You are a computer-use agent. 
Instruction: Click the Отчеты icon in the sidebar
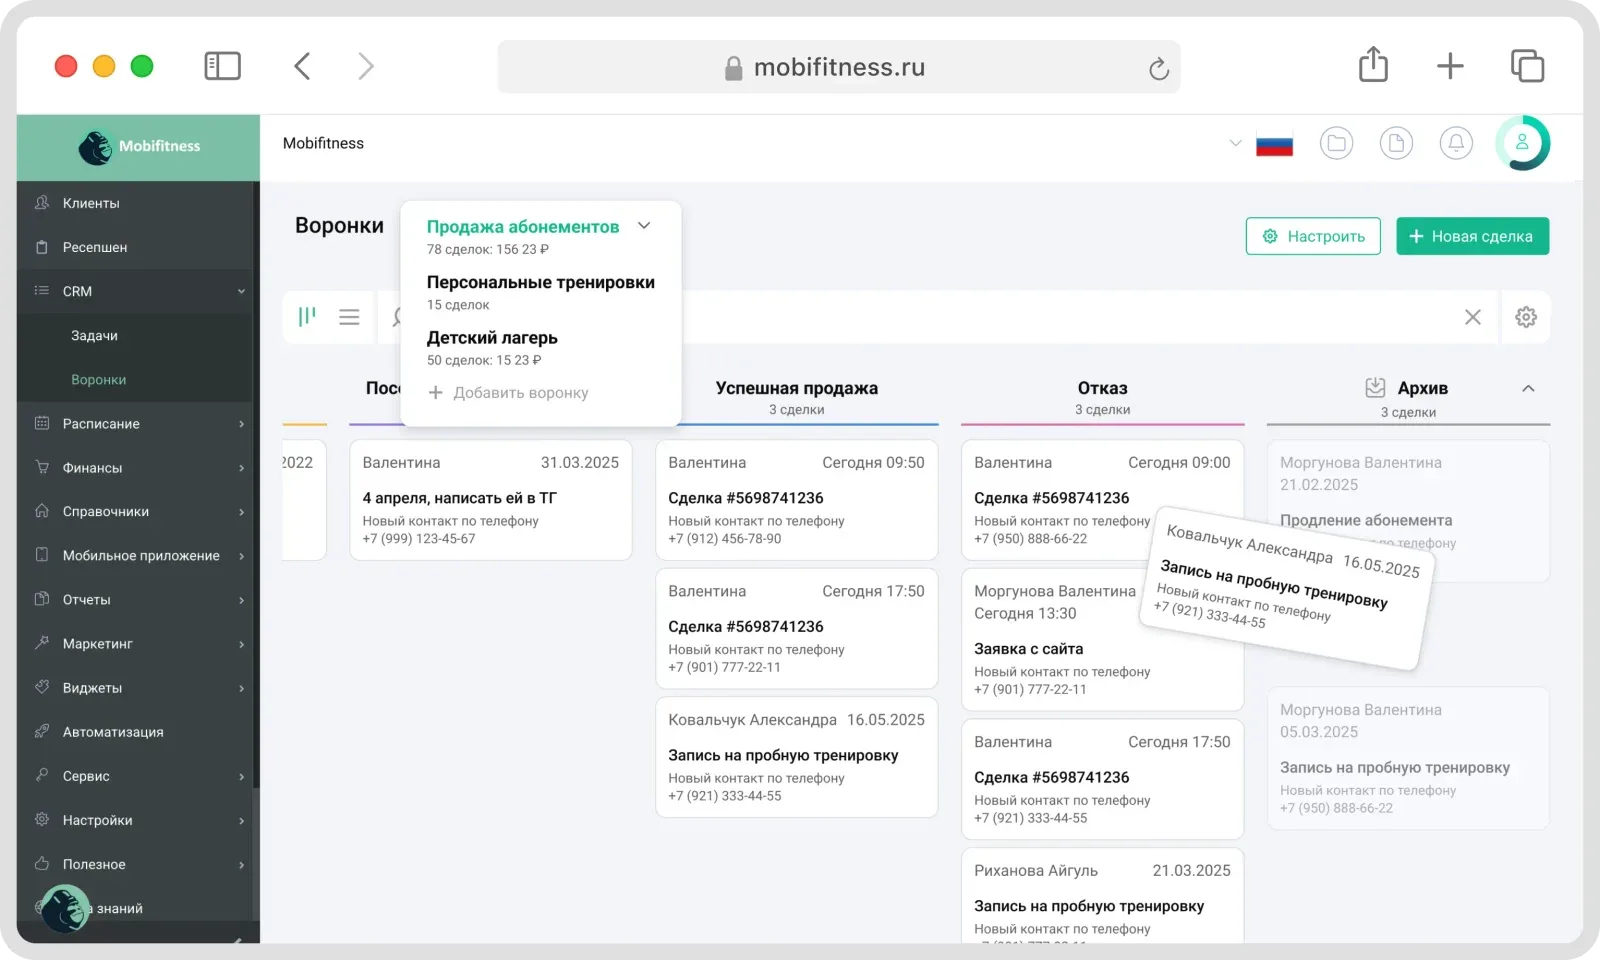pyautogui.click(x=42, y=599)
